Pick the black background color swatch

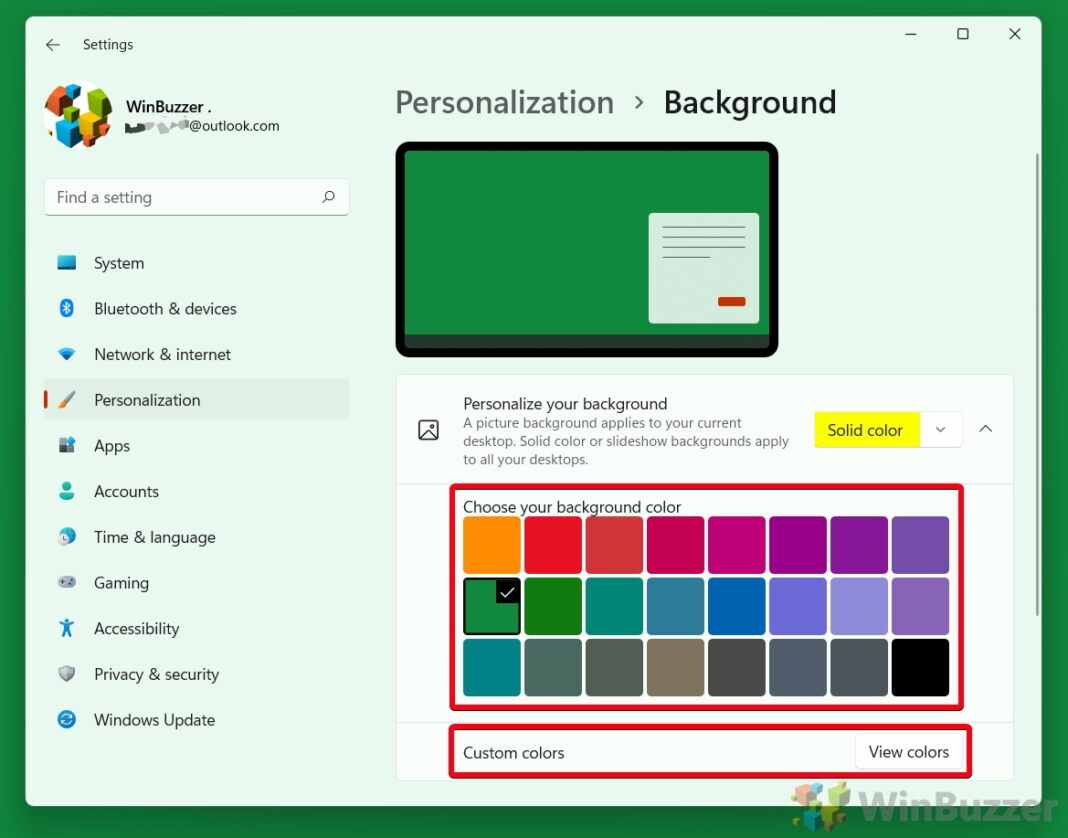920,667
